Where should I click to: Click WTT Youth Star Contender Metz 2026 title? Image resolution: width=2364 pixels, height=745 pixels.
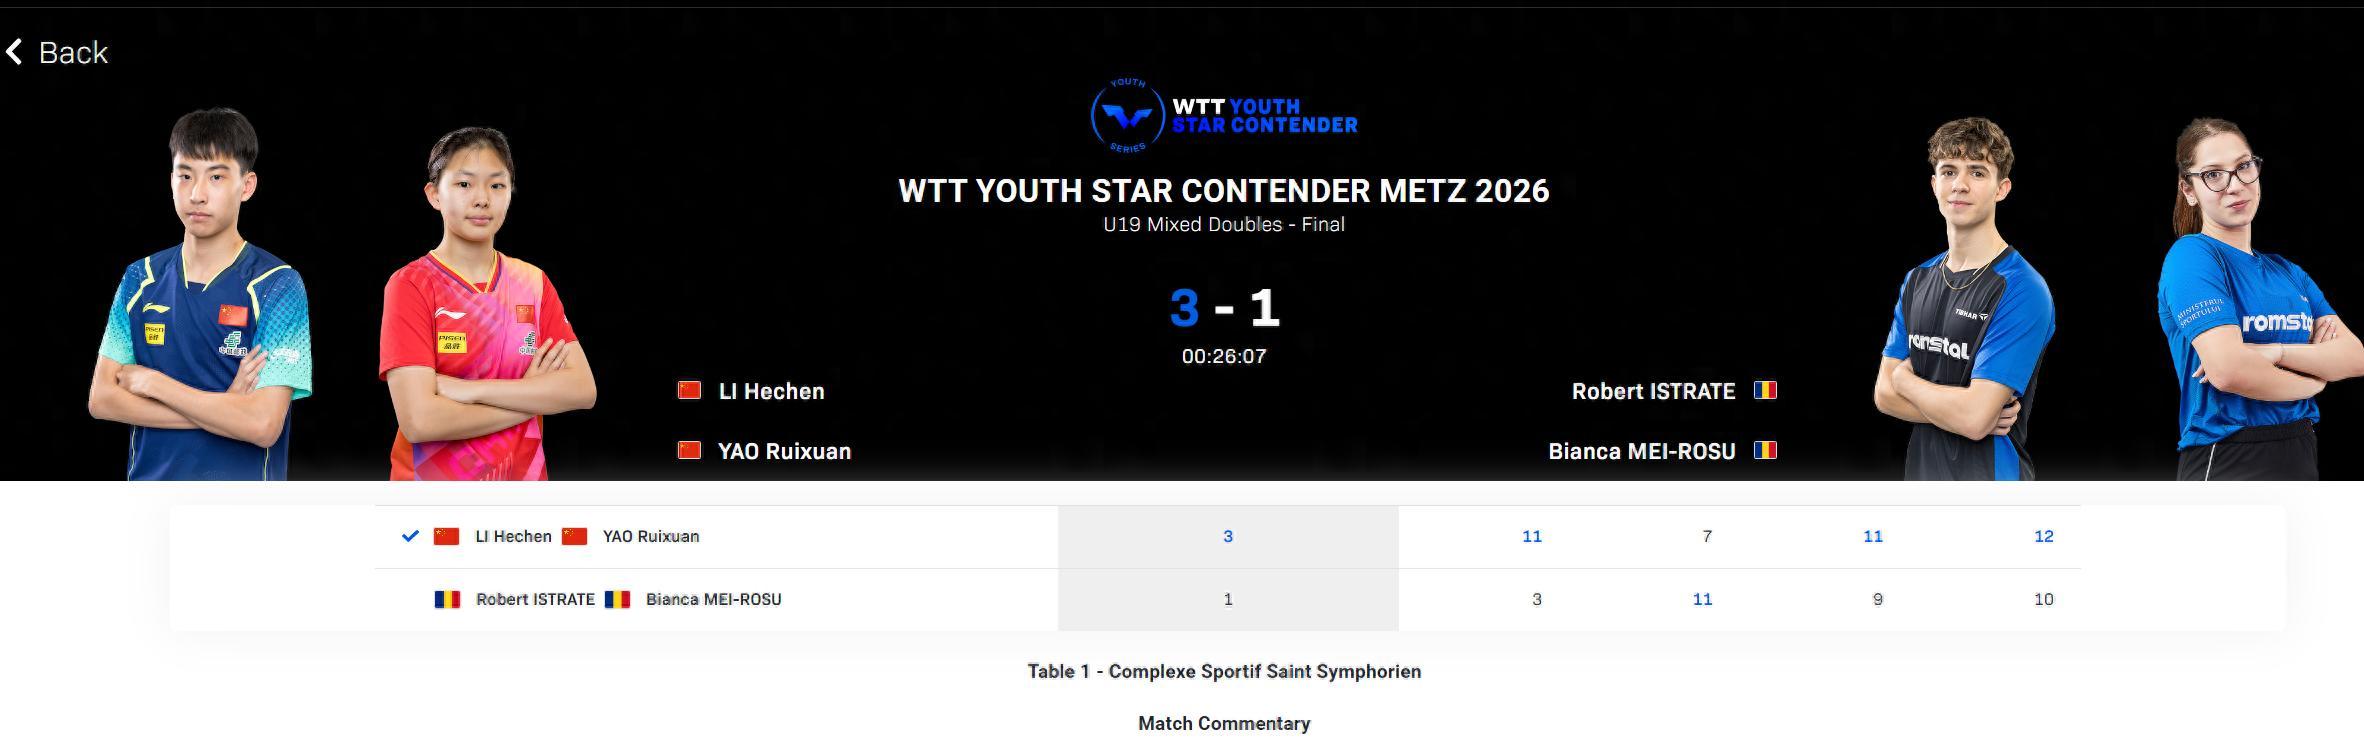click(x=1223, y=190)
